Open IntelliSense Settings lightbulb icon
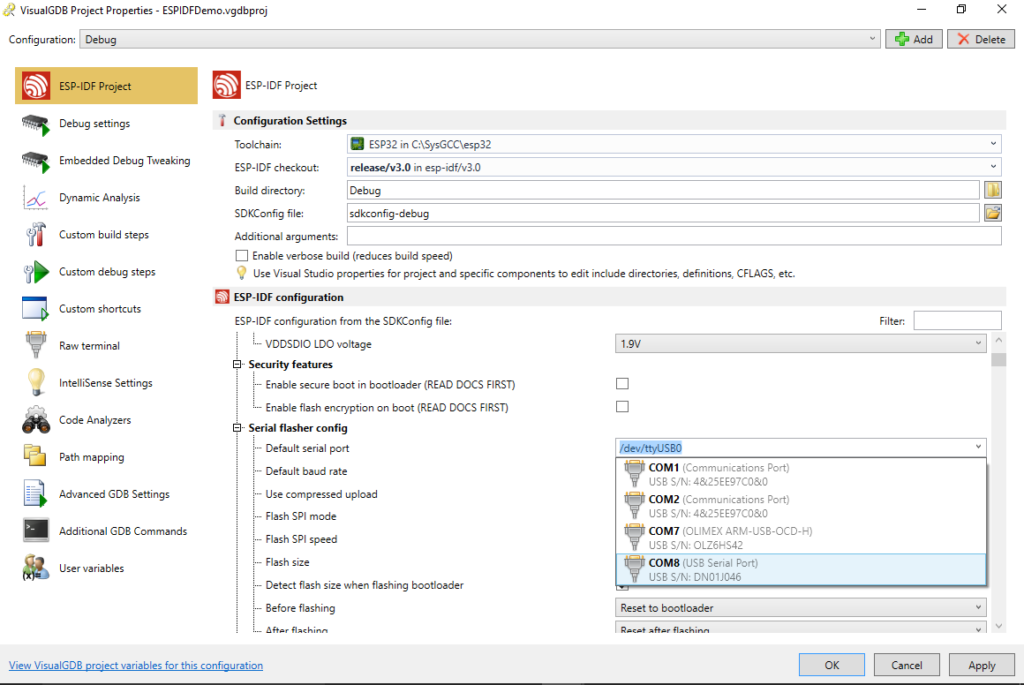The height and width of the screenshot is (685, 1024). (x=35, y=383)
